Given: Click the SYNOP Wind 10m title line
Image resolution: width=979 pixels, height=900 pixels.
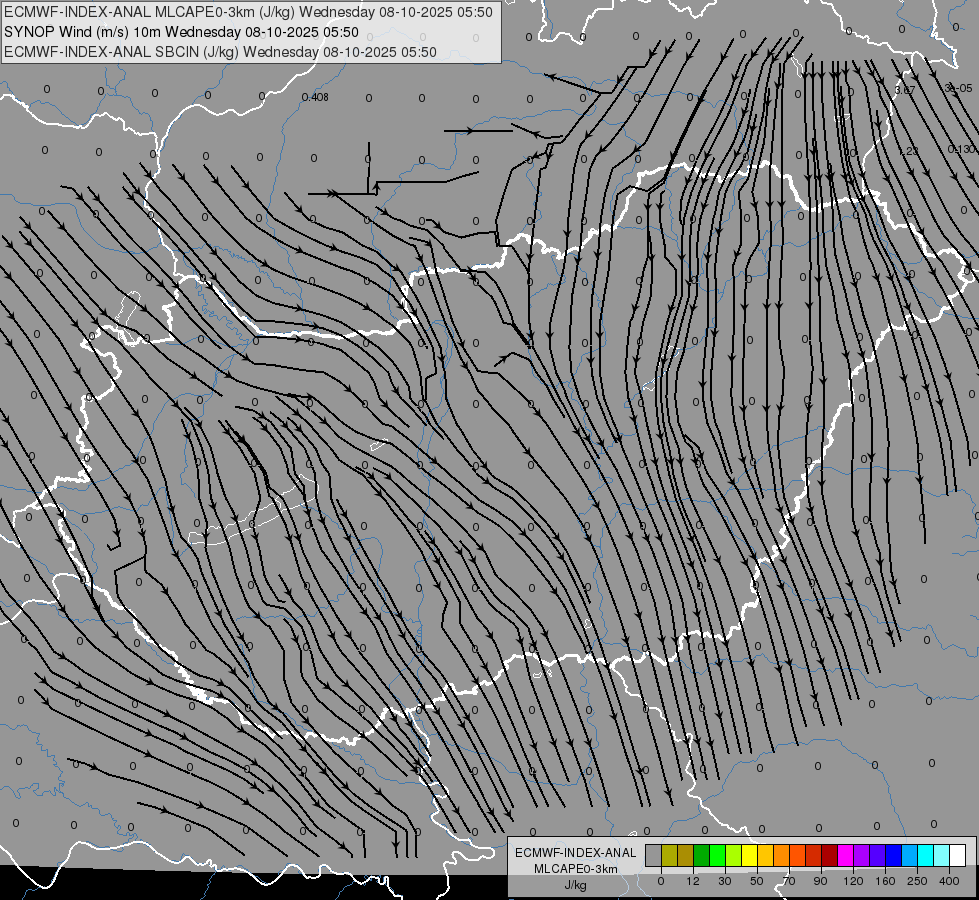Looking at the screenshot, I should coord(181,32).
